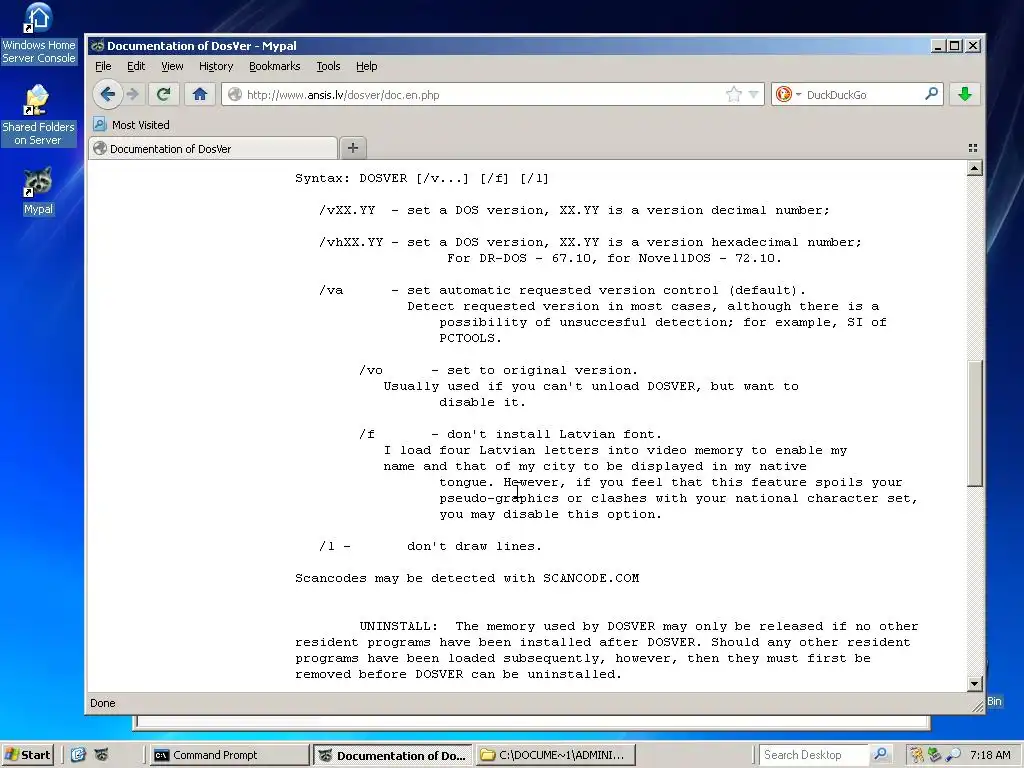This screenshot has height=768, width=1024.
Task: Click the Search Desktop magnifier icon
Action: 880,754
